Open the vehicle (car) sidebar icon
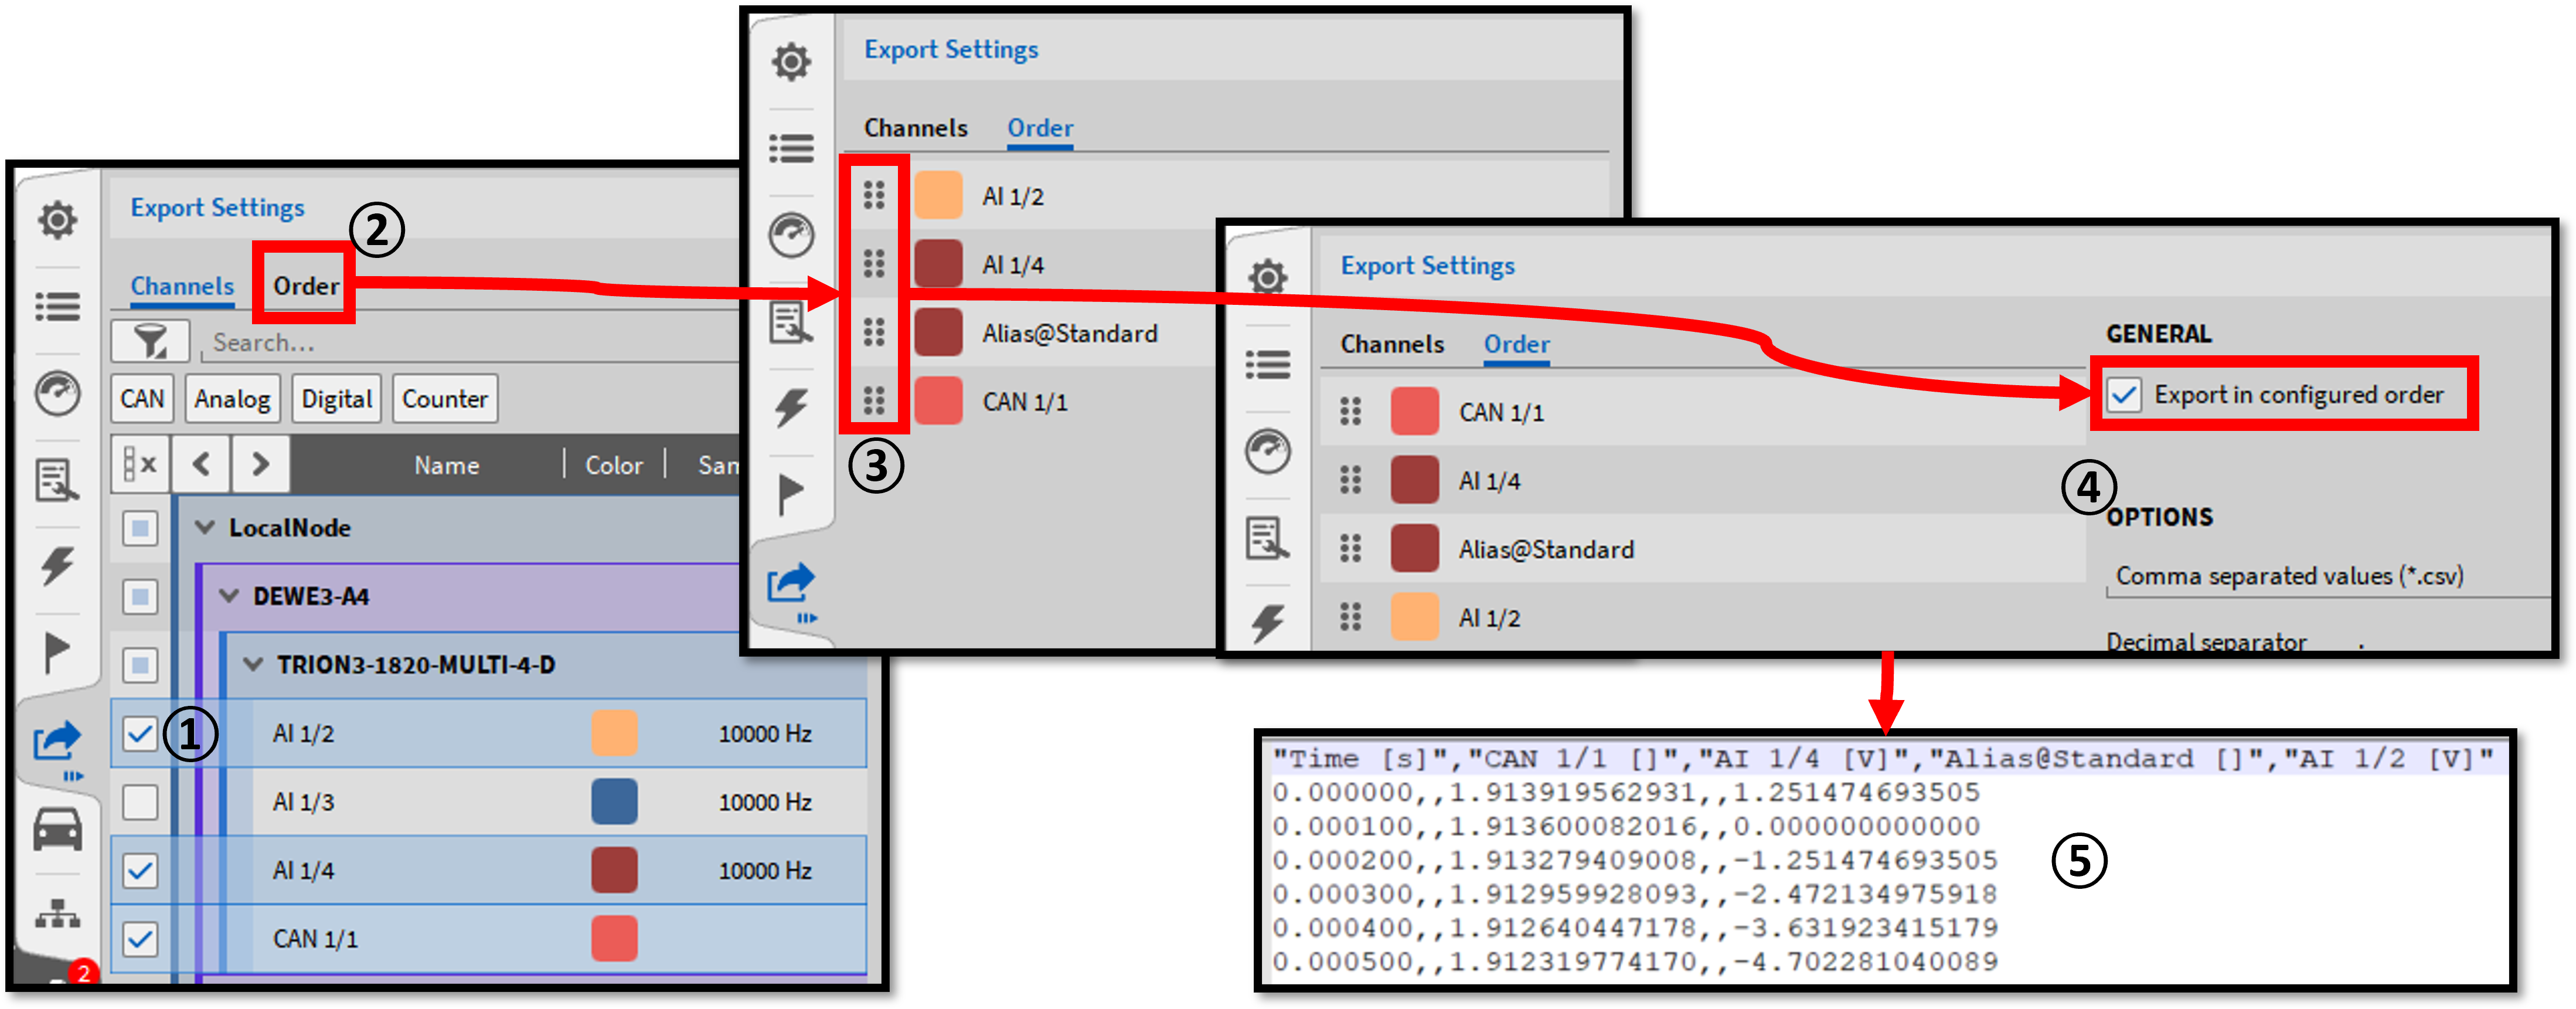 point(58,829)
